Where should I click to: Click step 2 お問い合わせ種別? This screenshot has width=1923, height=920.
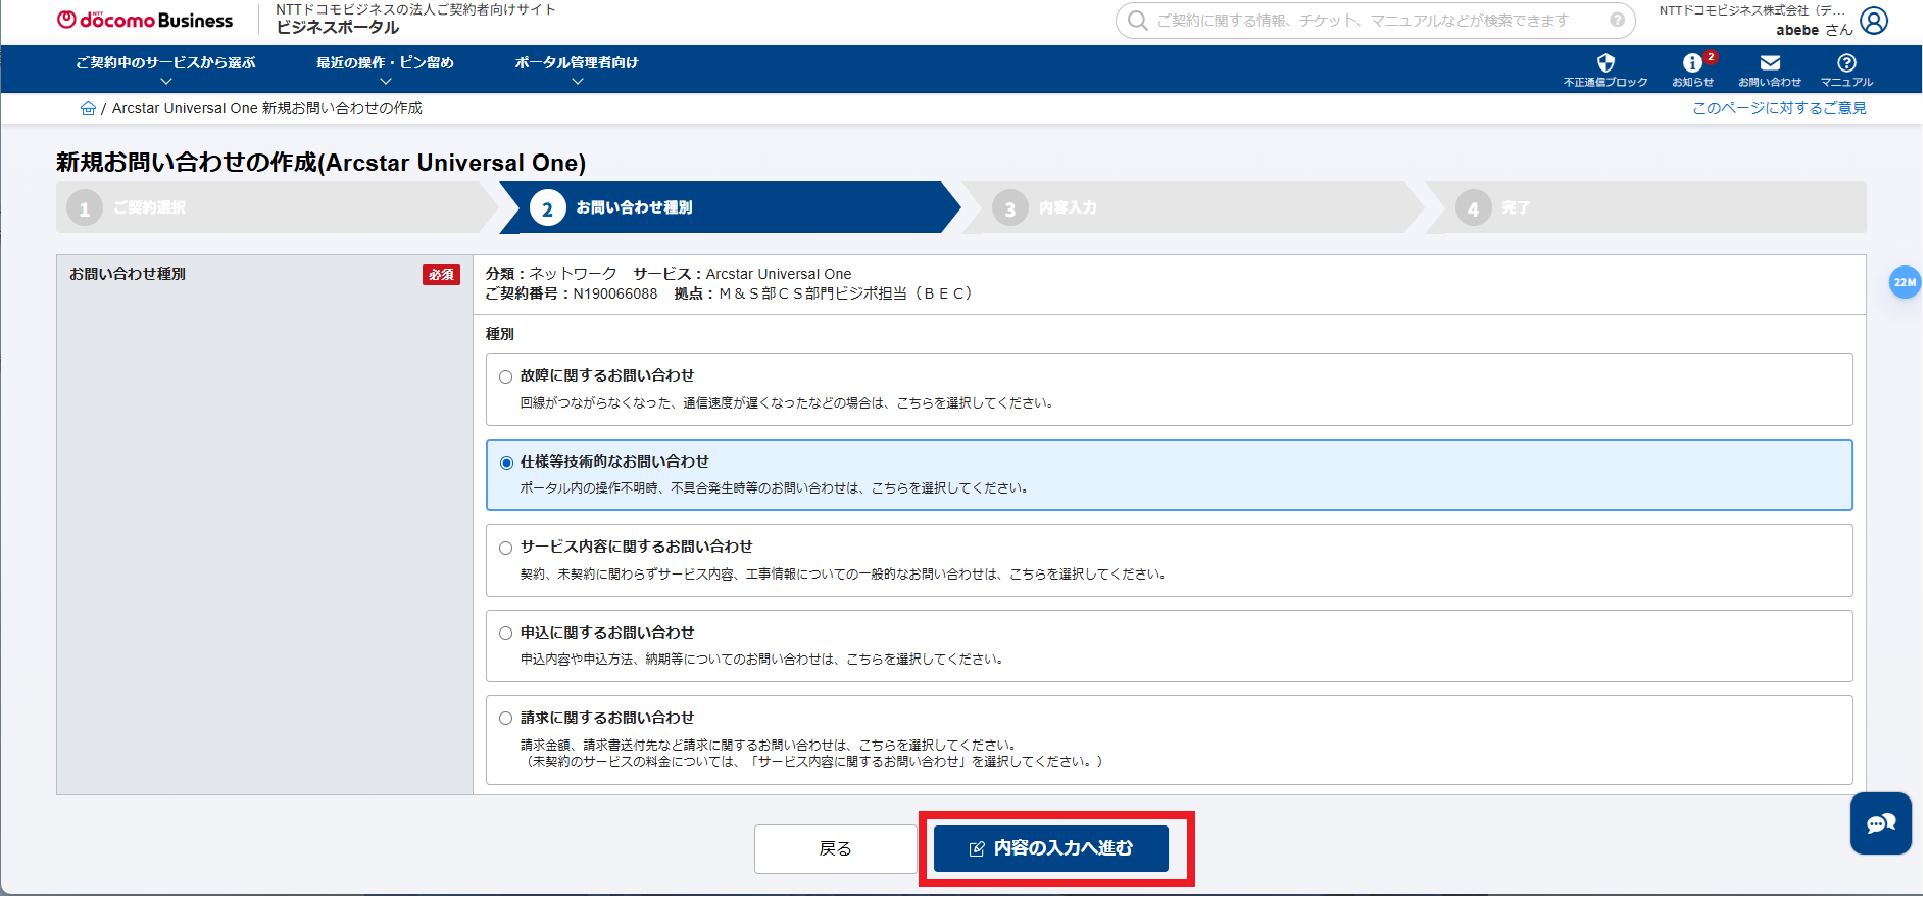click(730, 208)
